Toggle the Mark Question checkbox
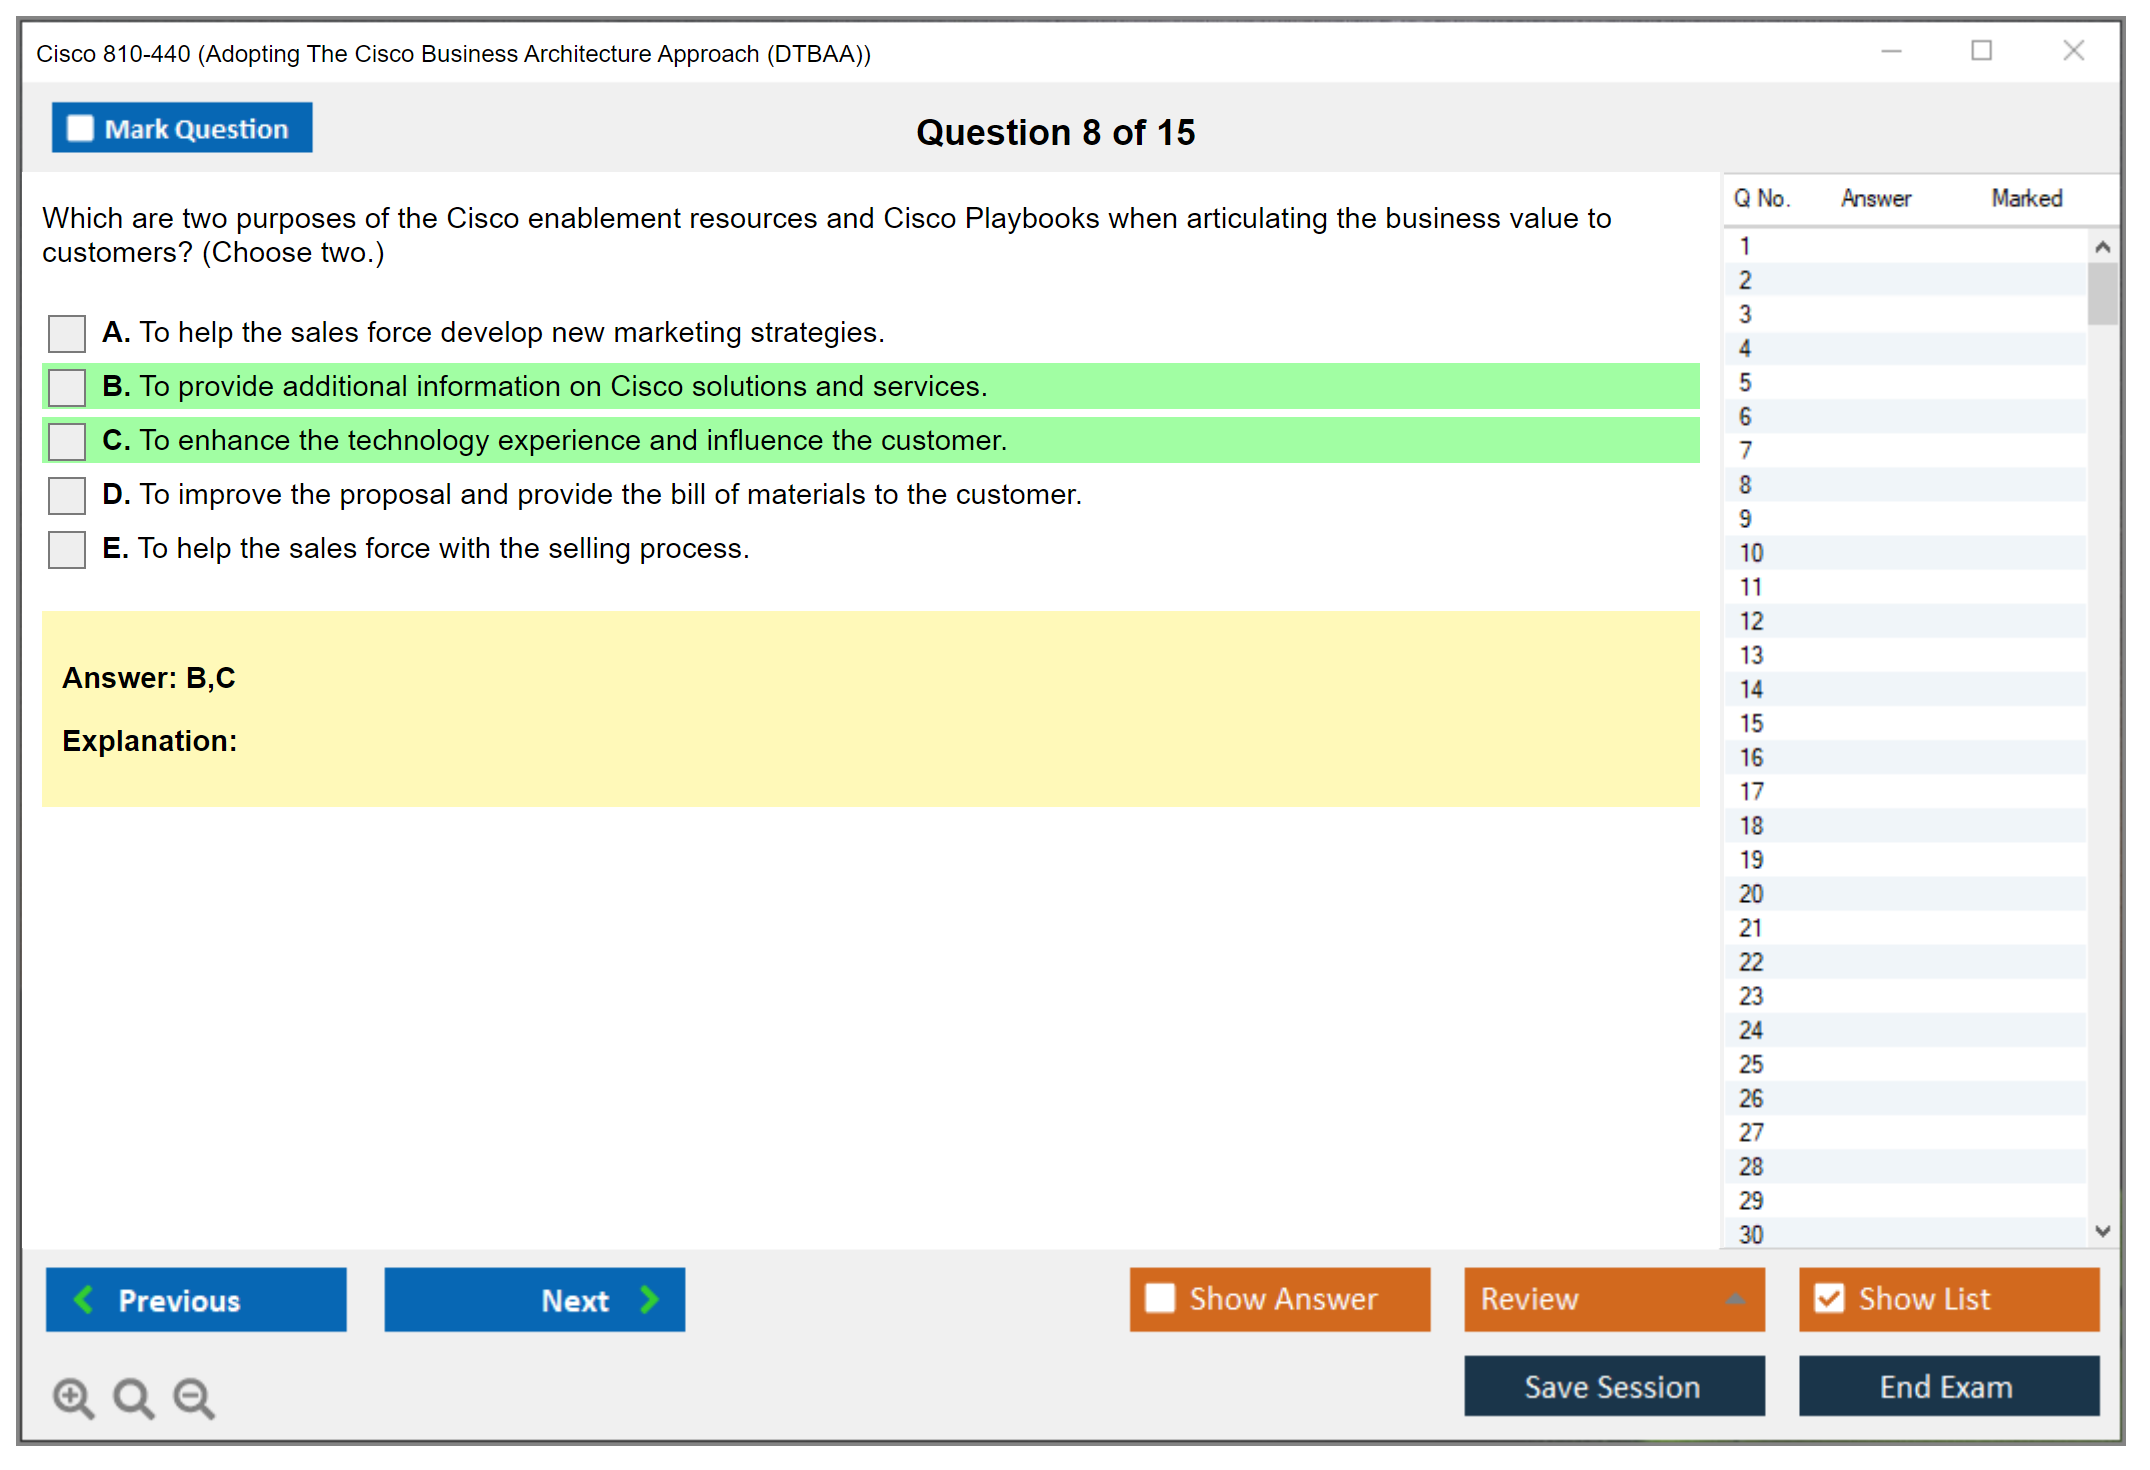 click(80, 129)
